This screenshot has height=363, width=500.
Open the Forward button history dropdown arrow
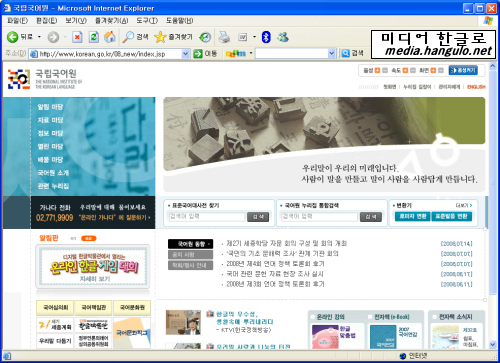pos(65,37)
